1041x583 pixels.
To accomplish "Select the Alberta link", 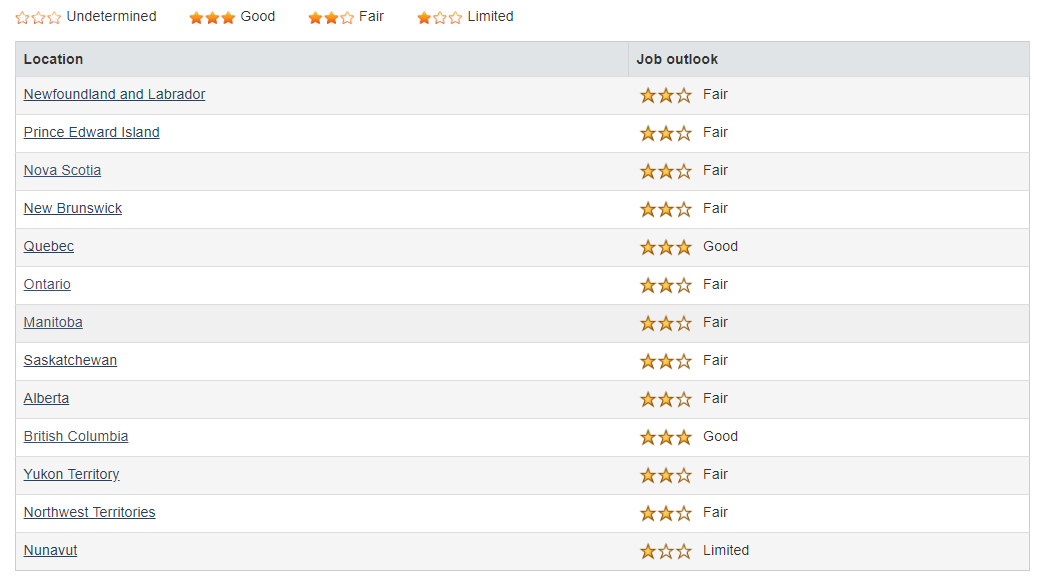I will (46, 398).
